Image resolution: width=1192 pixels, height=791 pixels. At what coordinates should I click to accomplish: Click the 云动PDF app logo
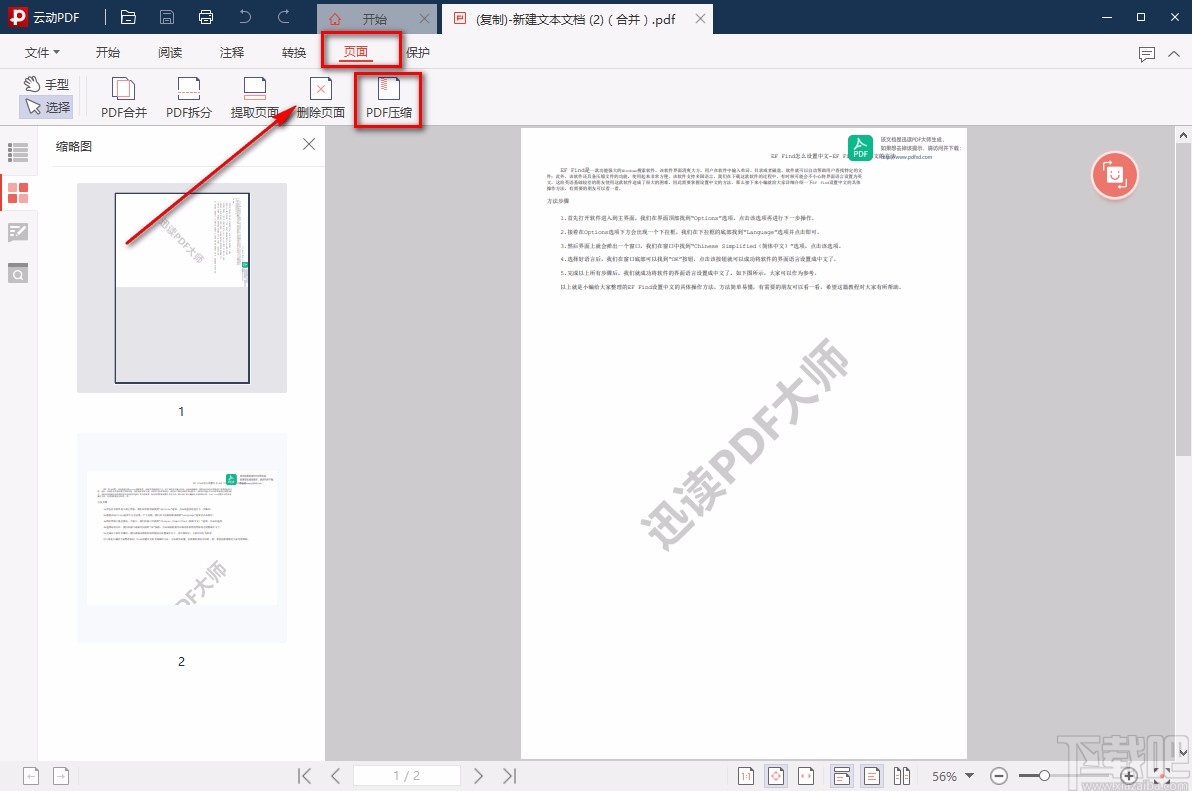(x=17, y=17)
